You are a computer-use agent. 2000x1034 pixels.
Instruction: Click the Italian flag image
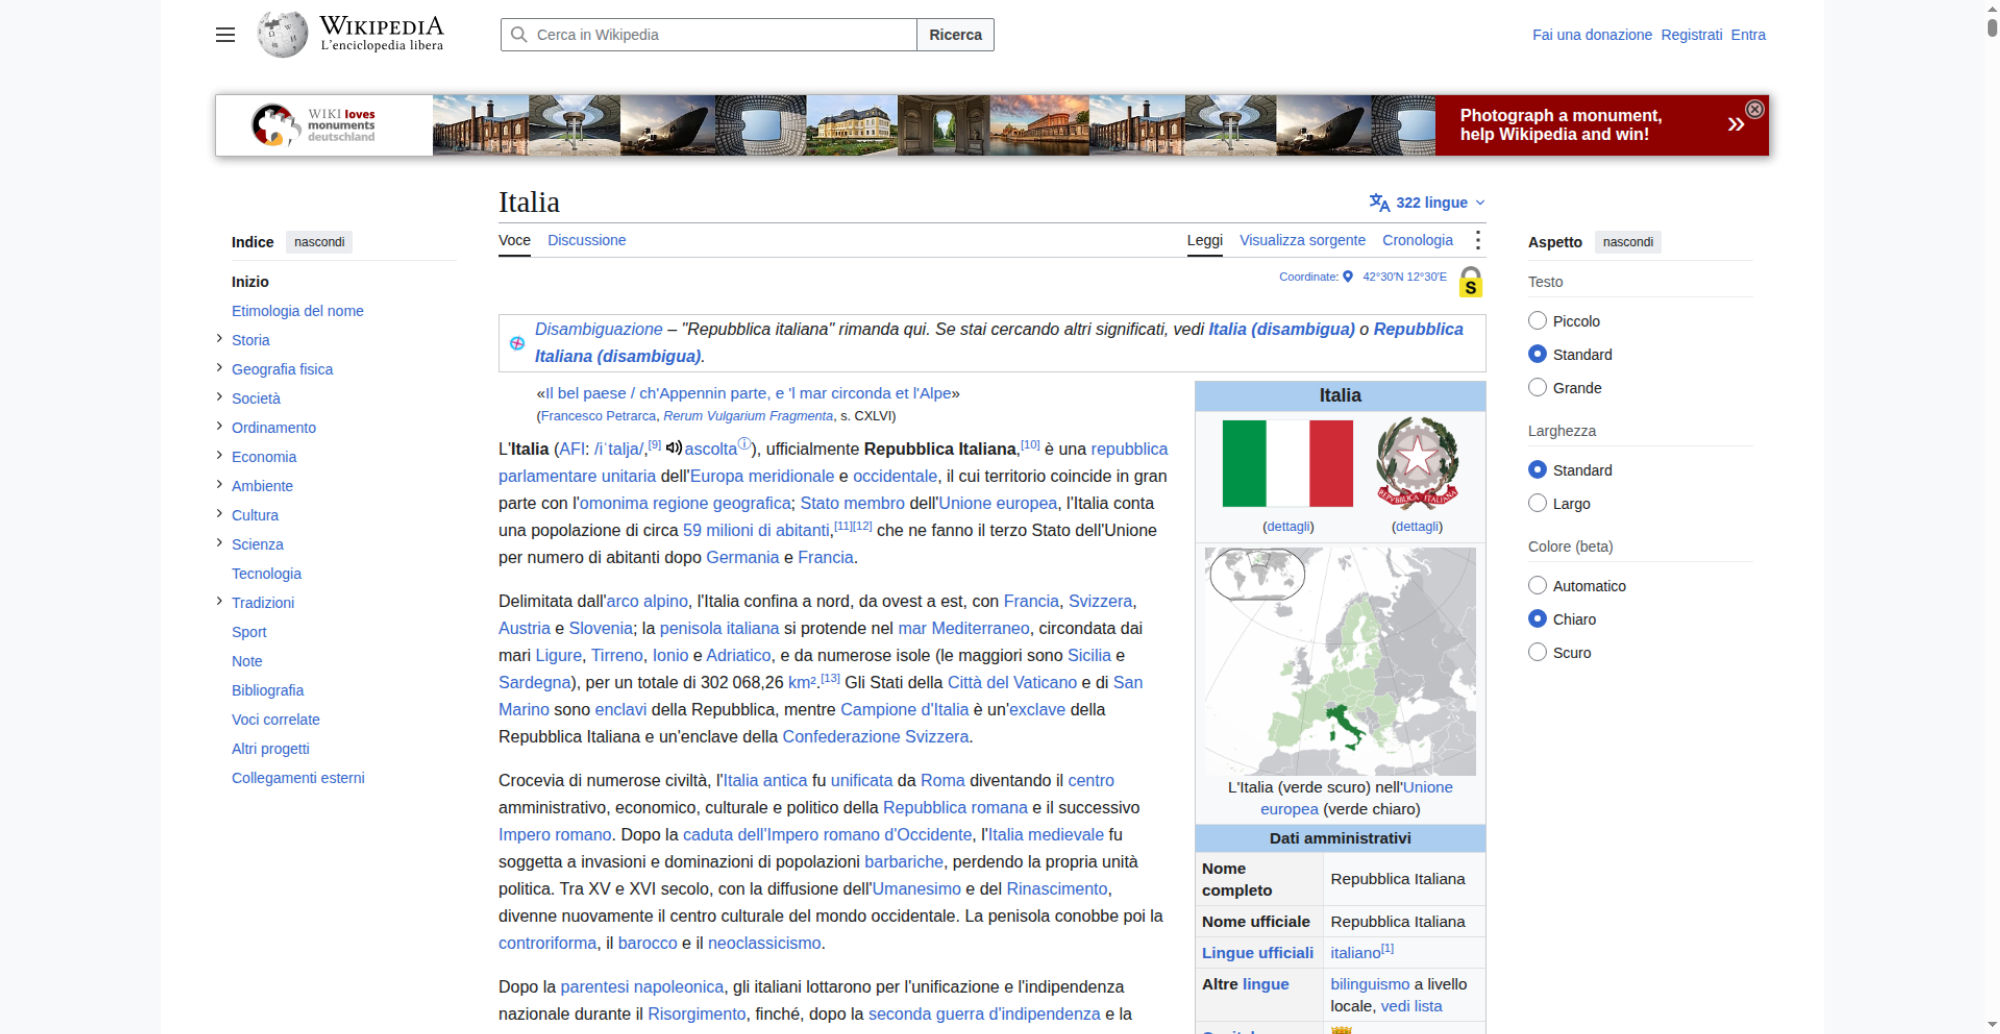[1287, 464]
